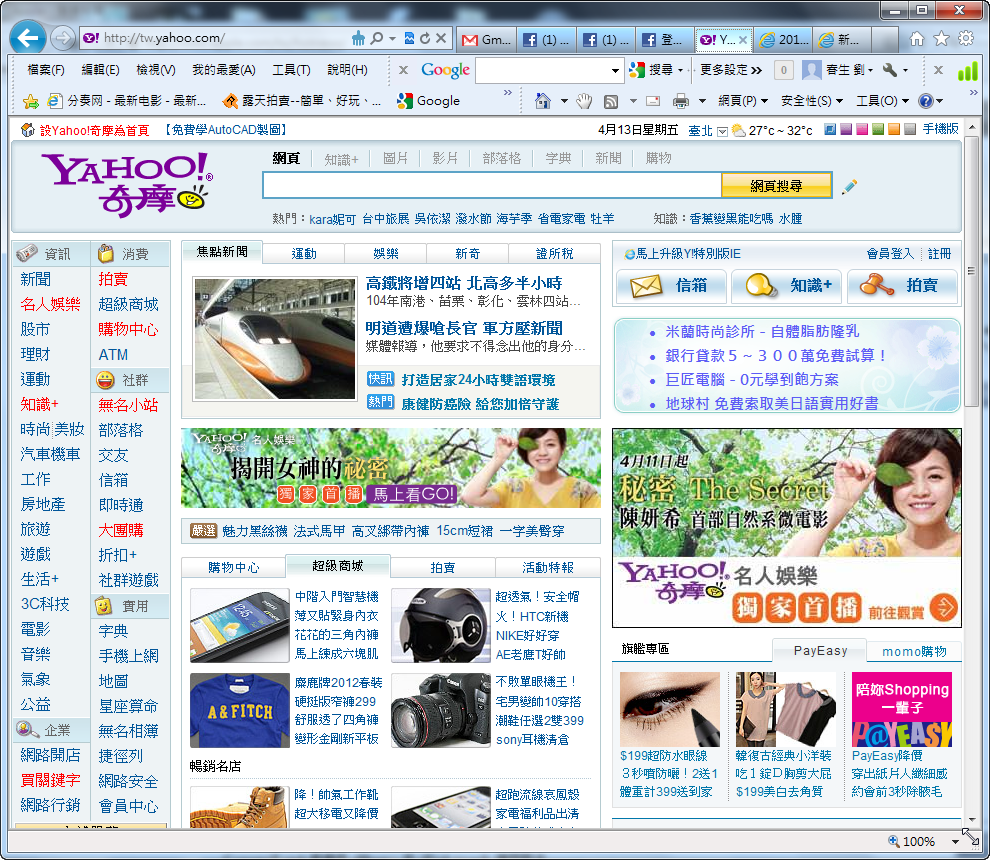This screenshot has width=990, height=860.
Task: Close the Google toolbar with its X
Action: [x=403, y=69]
